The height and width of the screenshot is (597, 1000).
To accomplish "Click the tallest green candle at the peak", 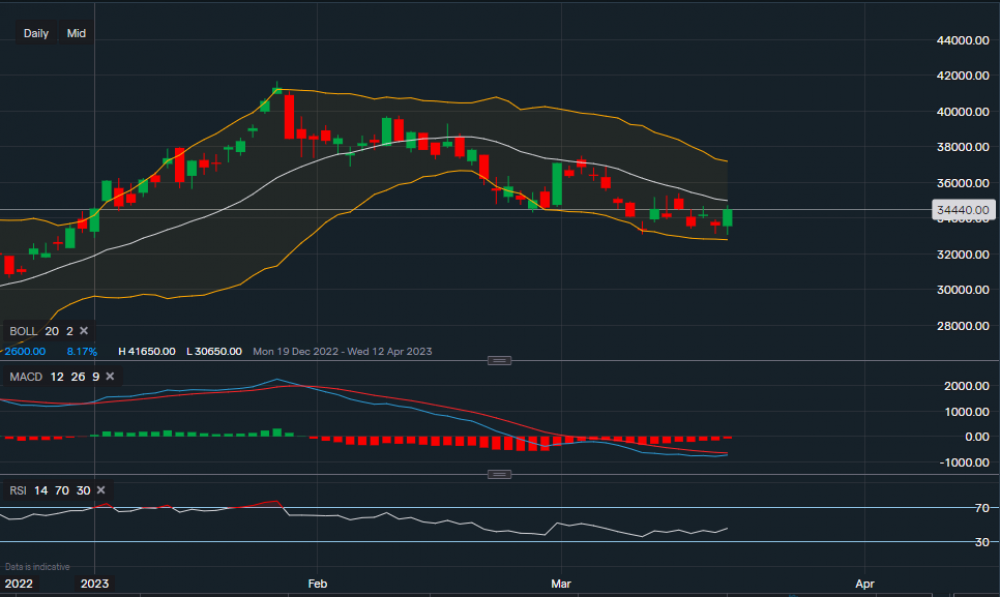I will tap(277, 90).
